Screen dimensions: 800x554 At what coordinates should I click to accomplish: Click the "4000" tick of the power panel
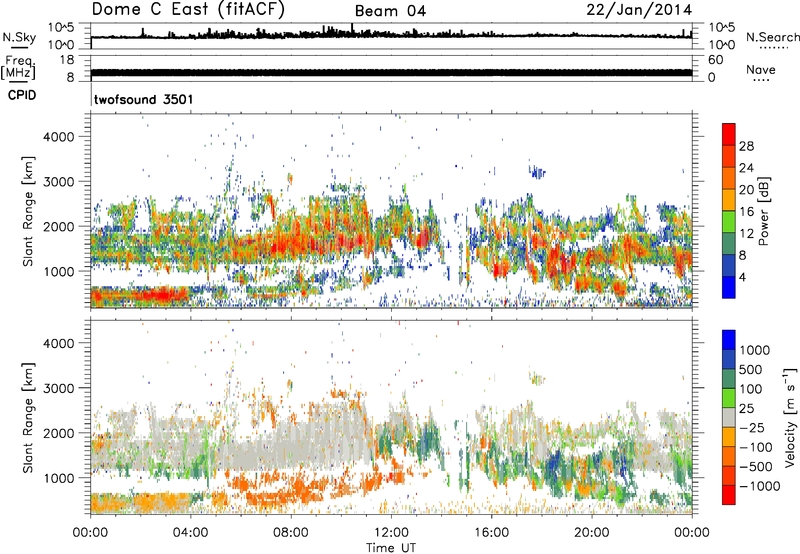pyautogui.click(x=59, y=137)
